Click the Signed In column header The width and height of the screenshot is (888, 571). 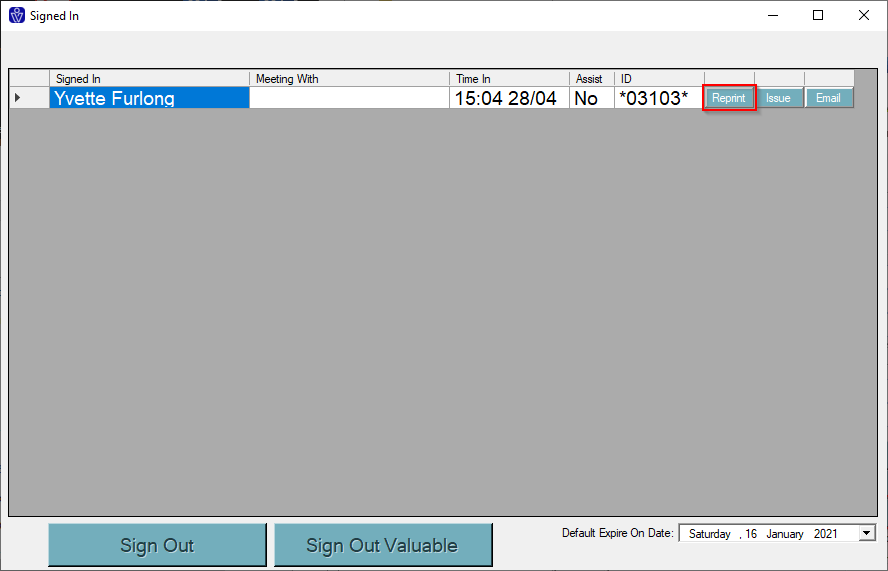coord(150,79)
